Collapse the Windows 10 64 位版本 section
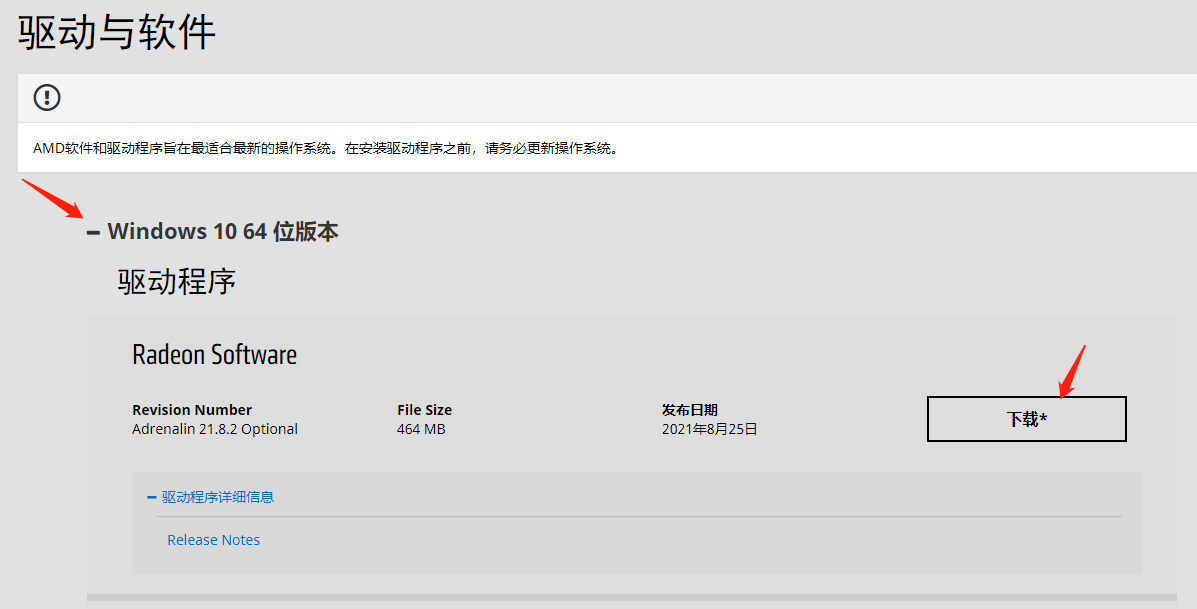This screenshot has height=609, width=1197. [x=212, y=231]
